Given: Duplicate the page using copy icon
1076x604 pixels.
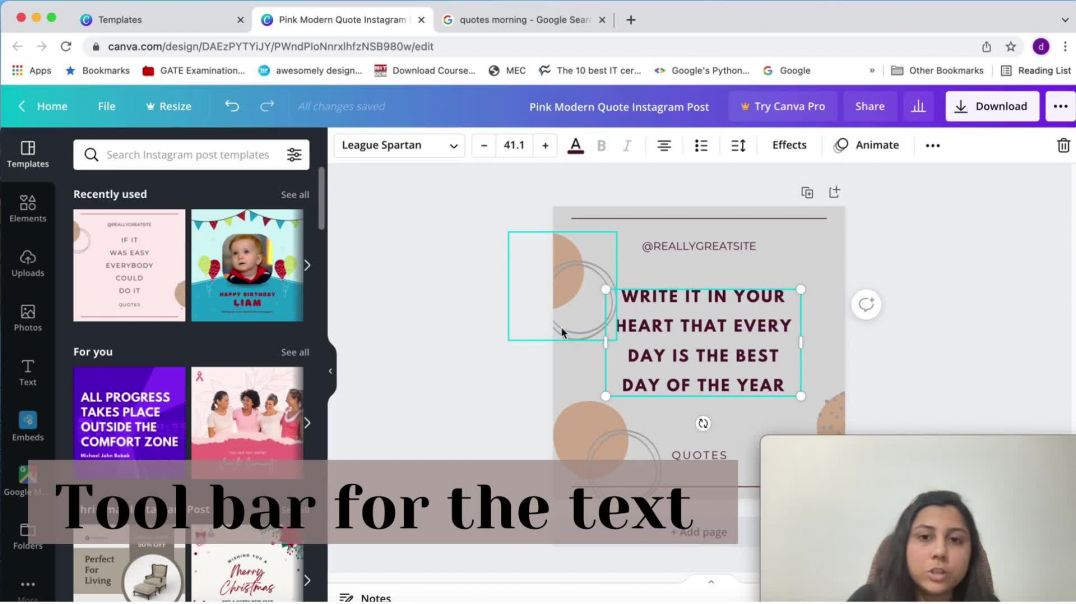Looking at the screenshot, I should (807, 192).
